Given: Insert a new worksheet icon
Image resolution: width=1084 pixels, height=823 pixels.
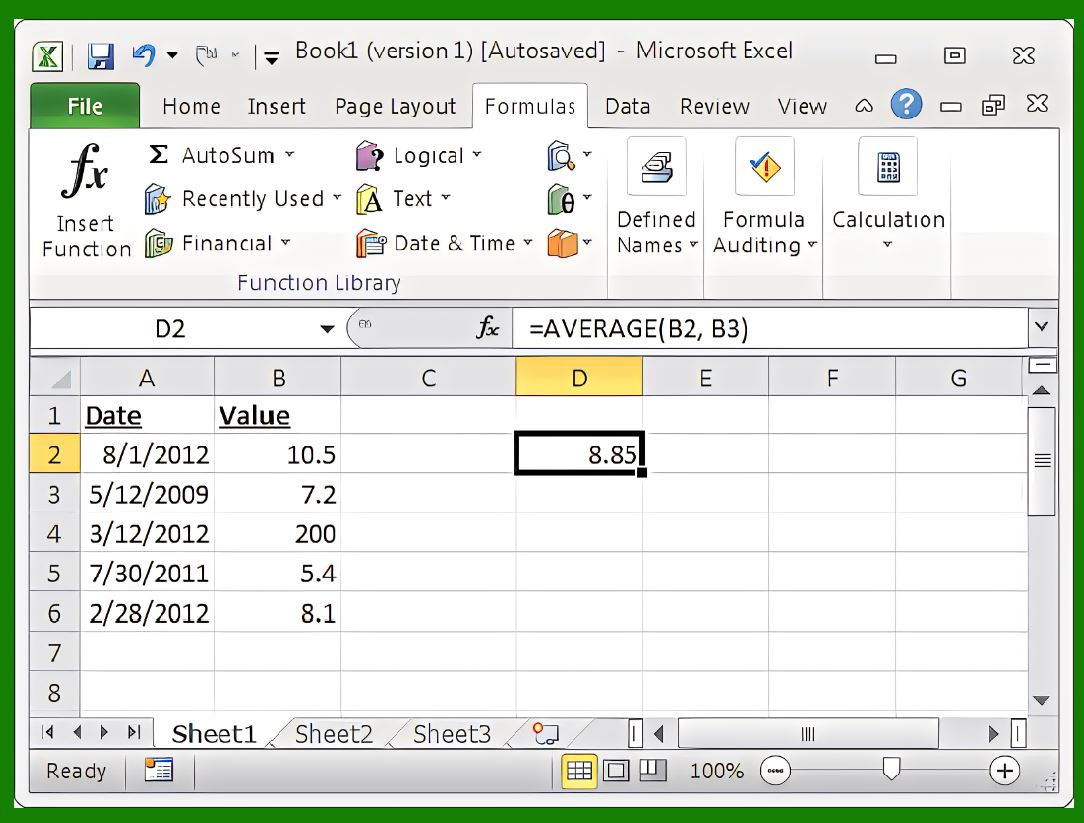Looking at the screenshot, I should pyautogui.click(x=545, y=734).
